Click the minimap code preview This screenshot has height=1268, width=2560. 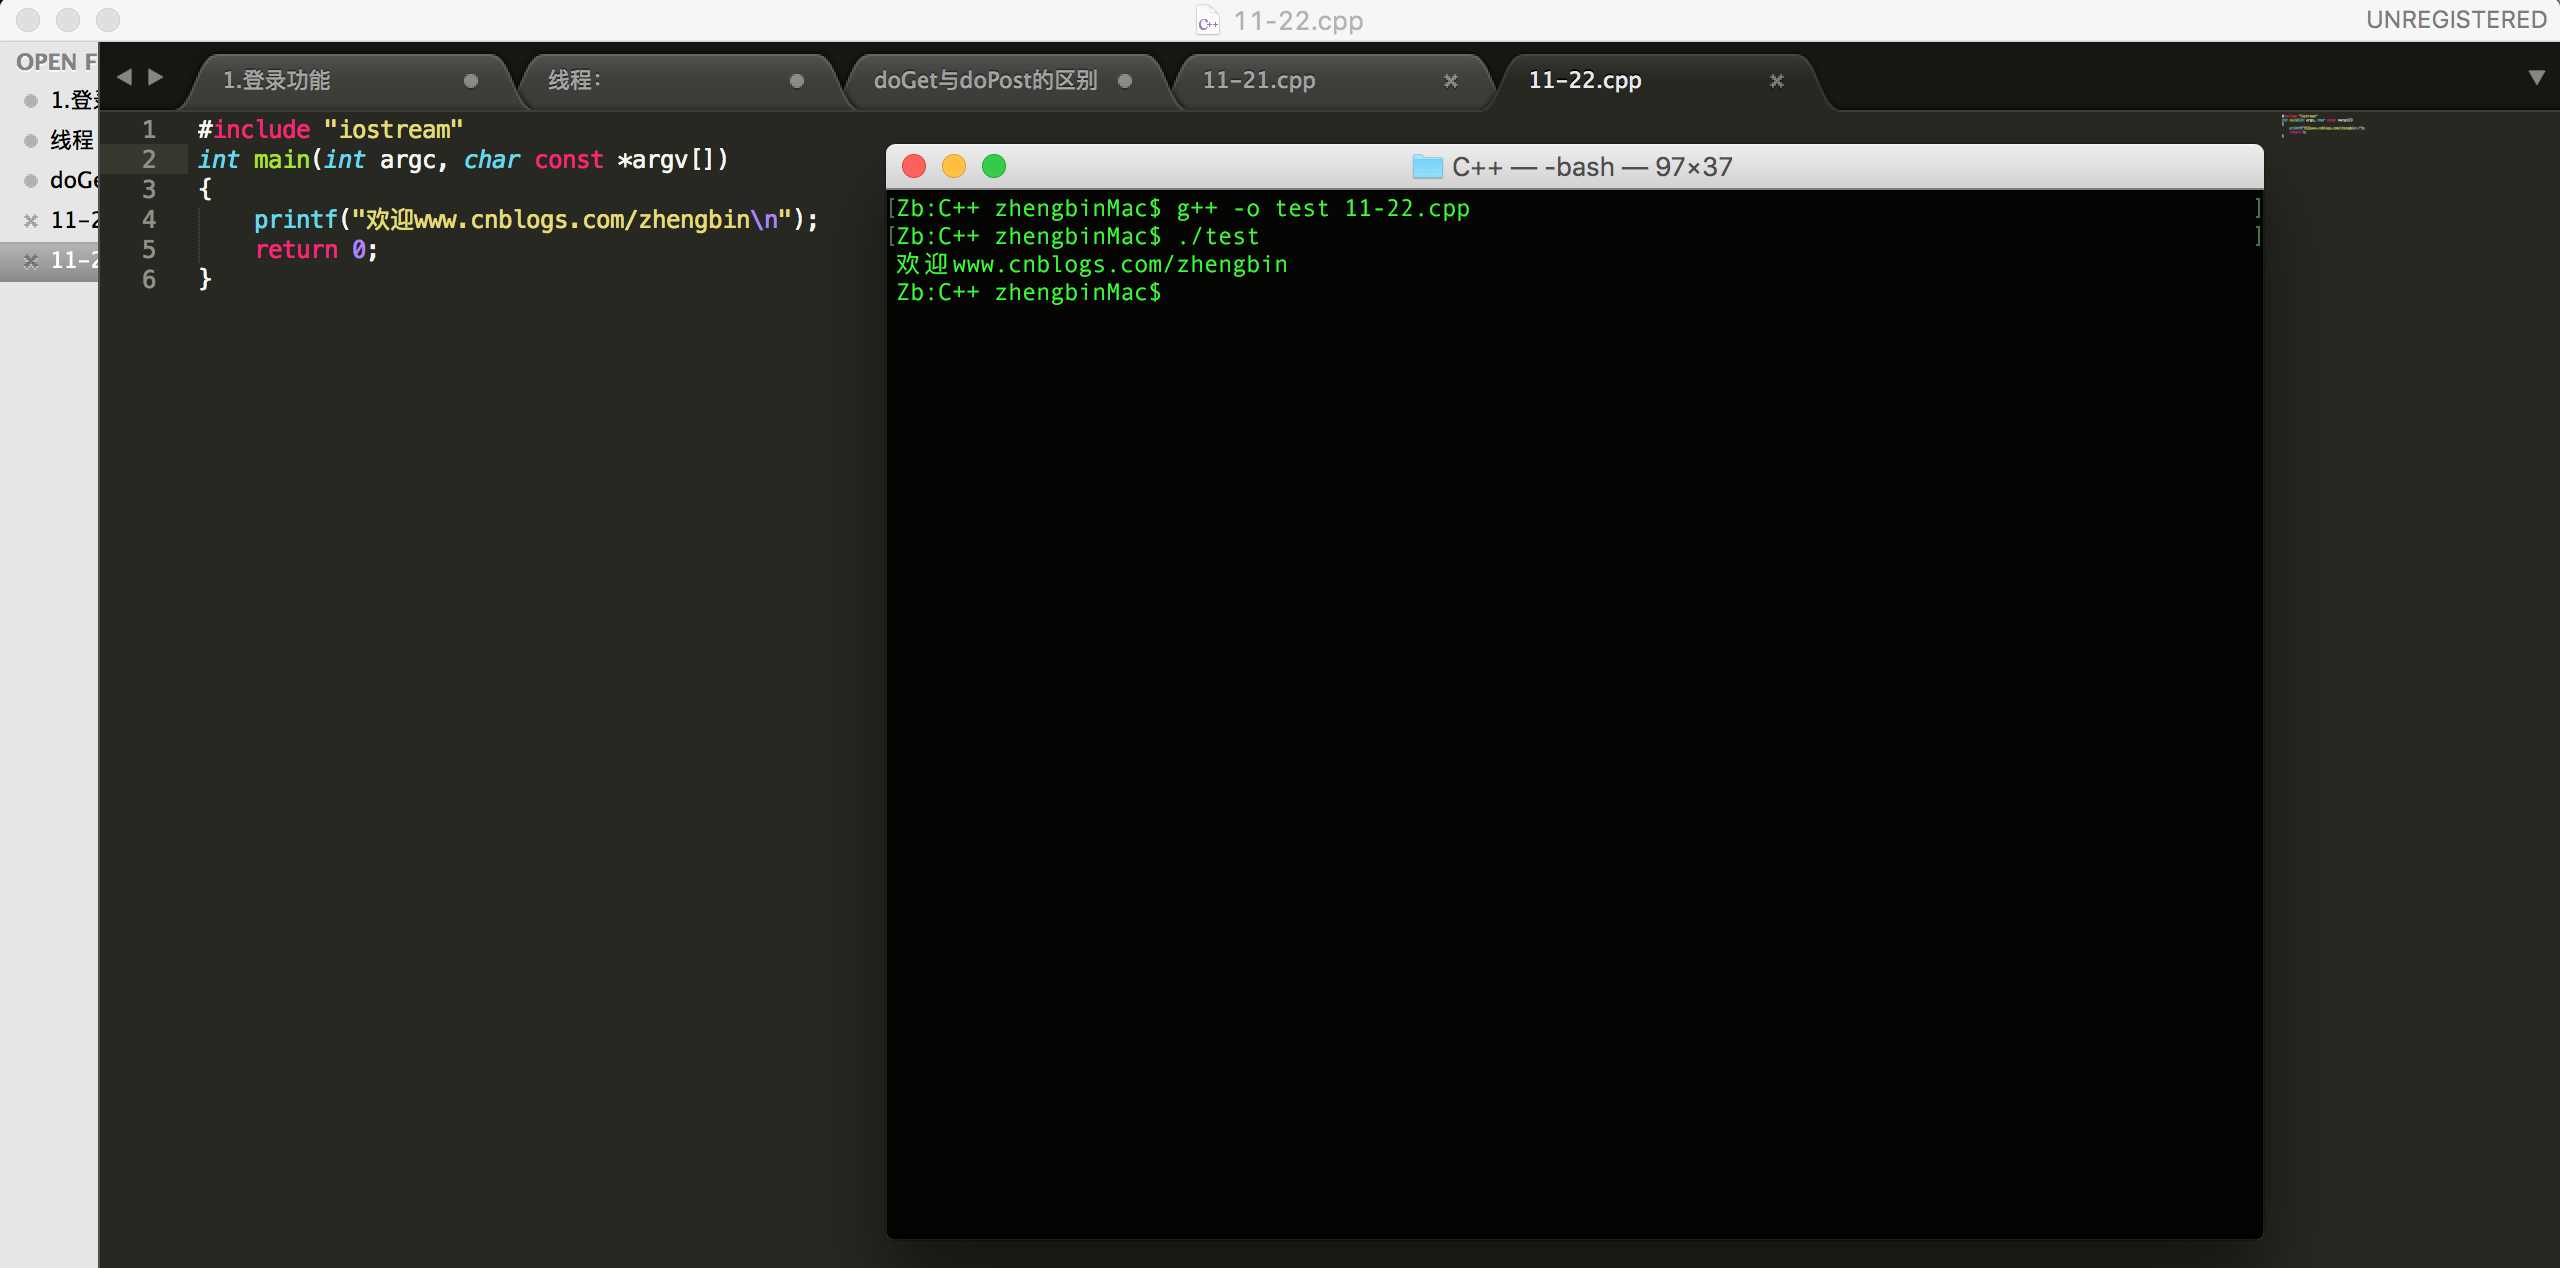click(x=2323, y=125)
